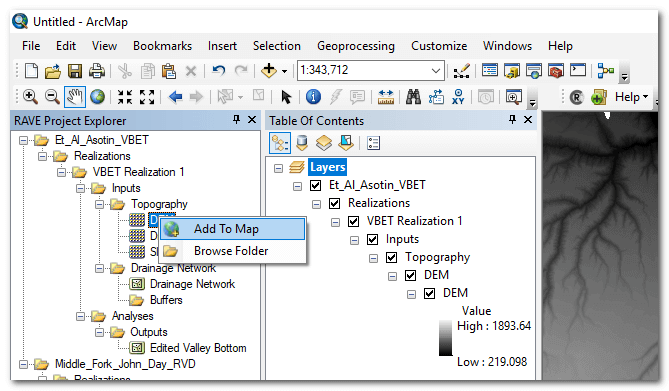This screenshot has width=669, height=391.
Task: Open the Editor toolbar icon
Action: pos(462,71)
